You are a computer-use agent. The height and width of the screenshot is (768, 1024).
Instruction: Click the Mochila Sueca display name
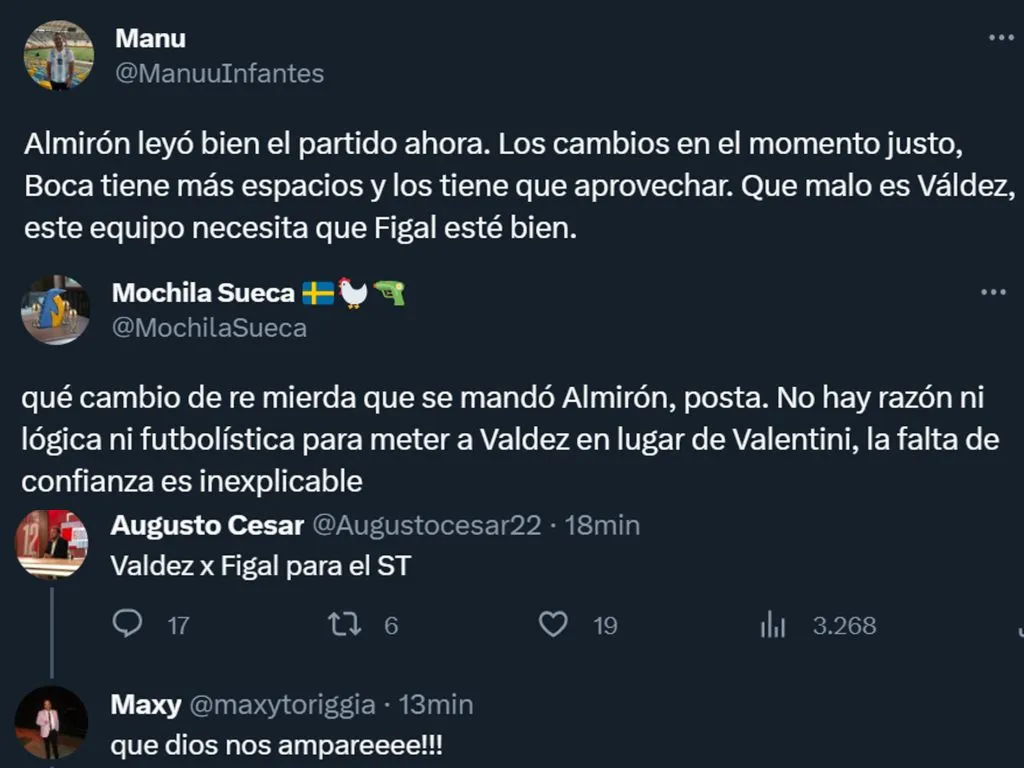pyautogui.click(x=203, y=292)
